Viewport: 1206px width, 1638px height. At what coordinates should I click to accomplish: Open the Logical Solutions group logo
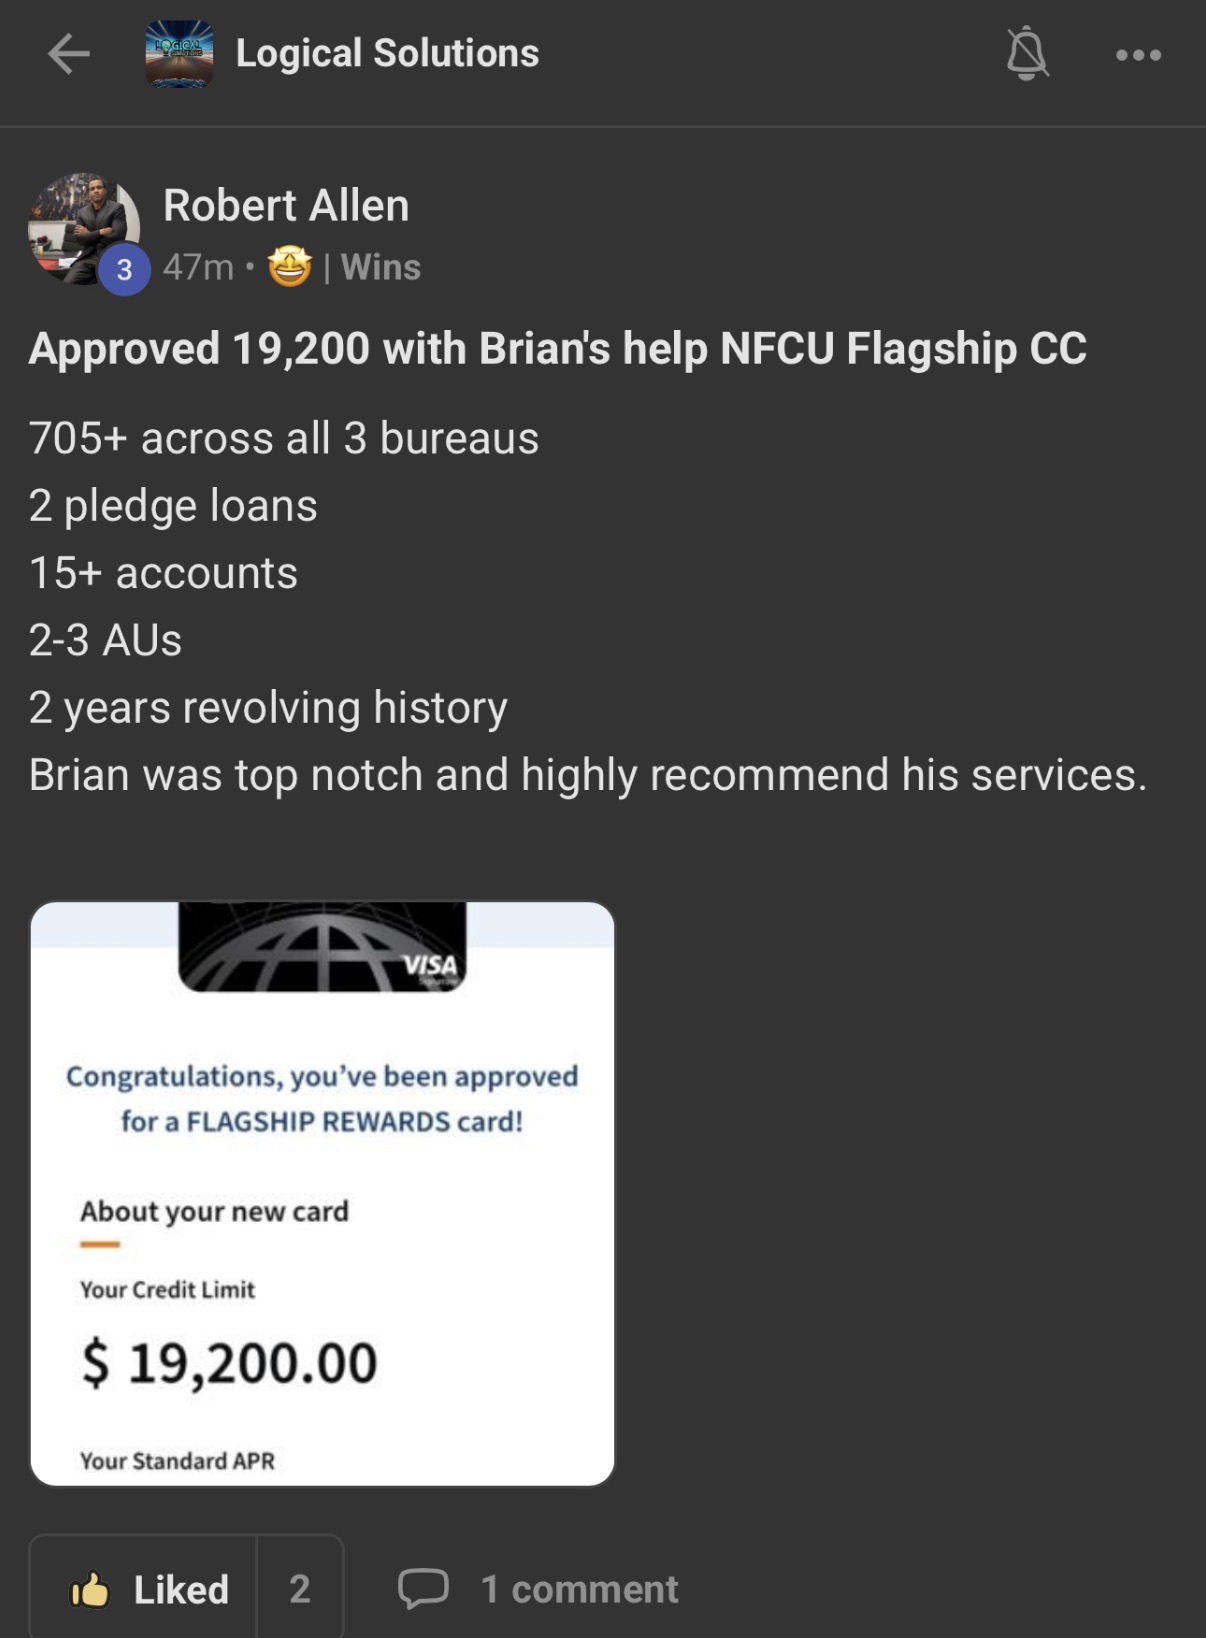[x=179, y=54]
